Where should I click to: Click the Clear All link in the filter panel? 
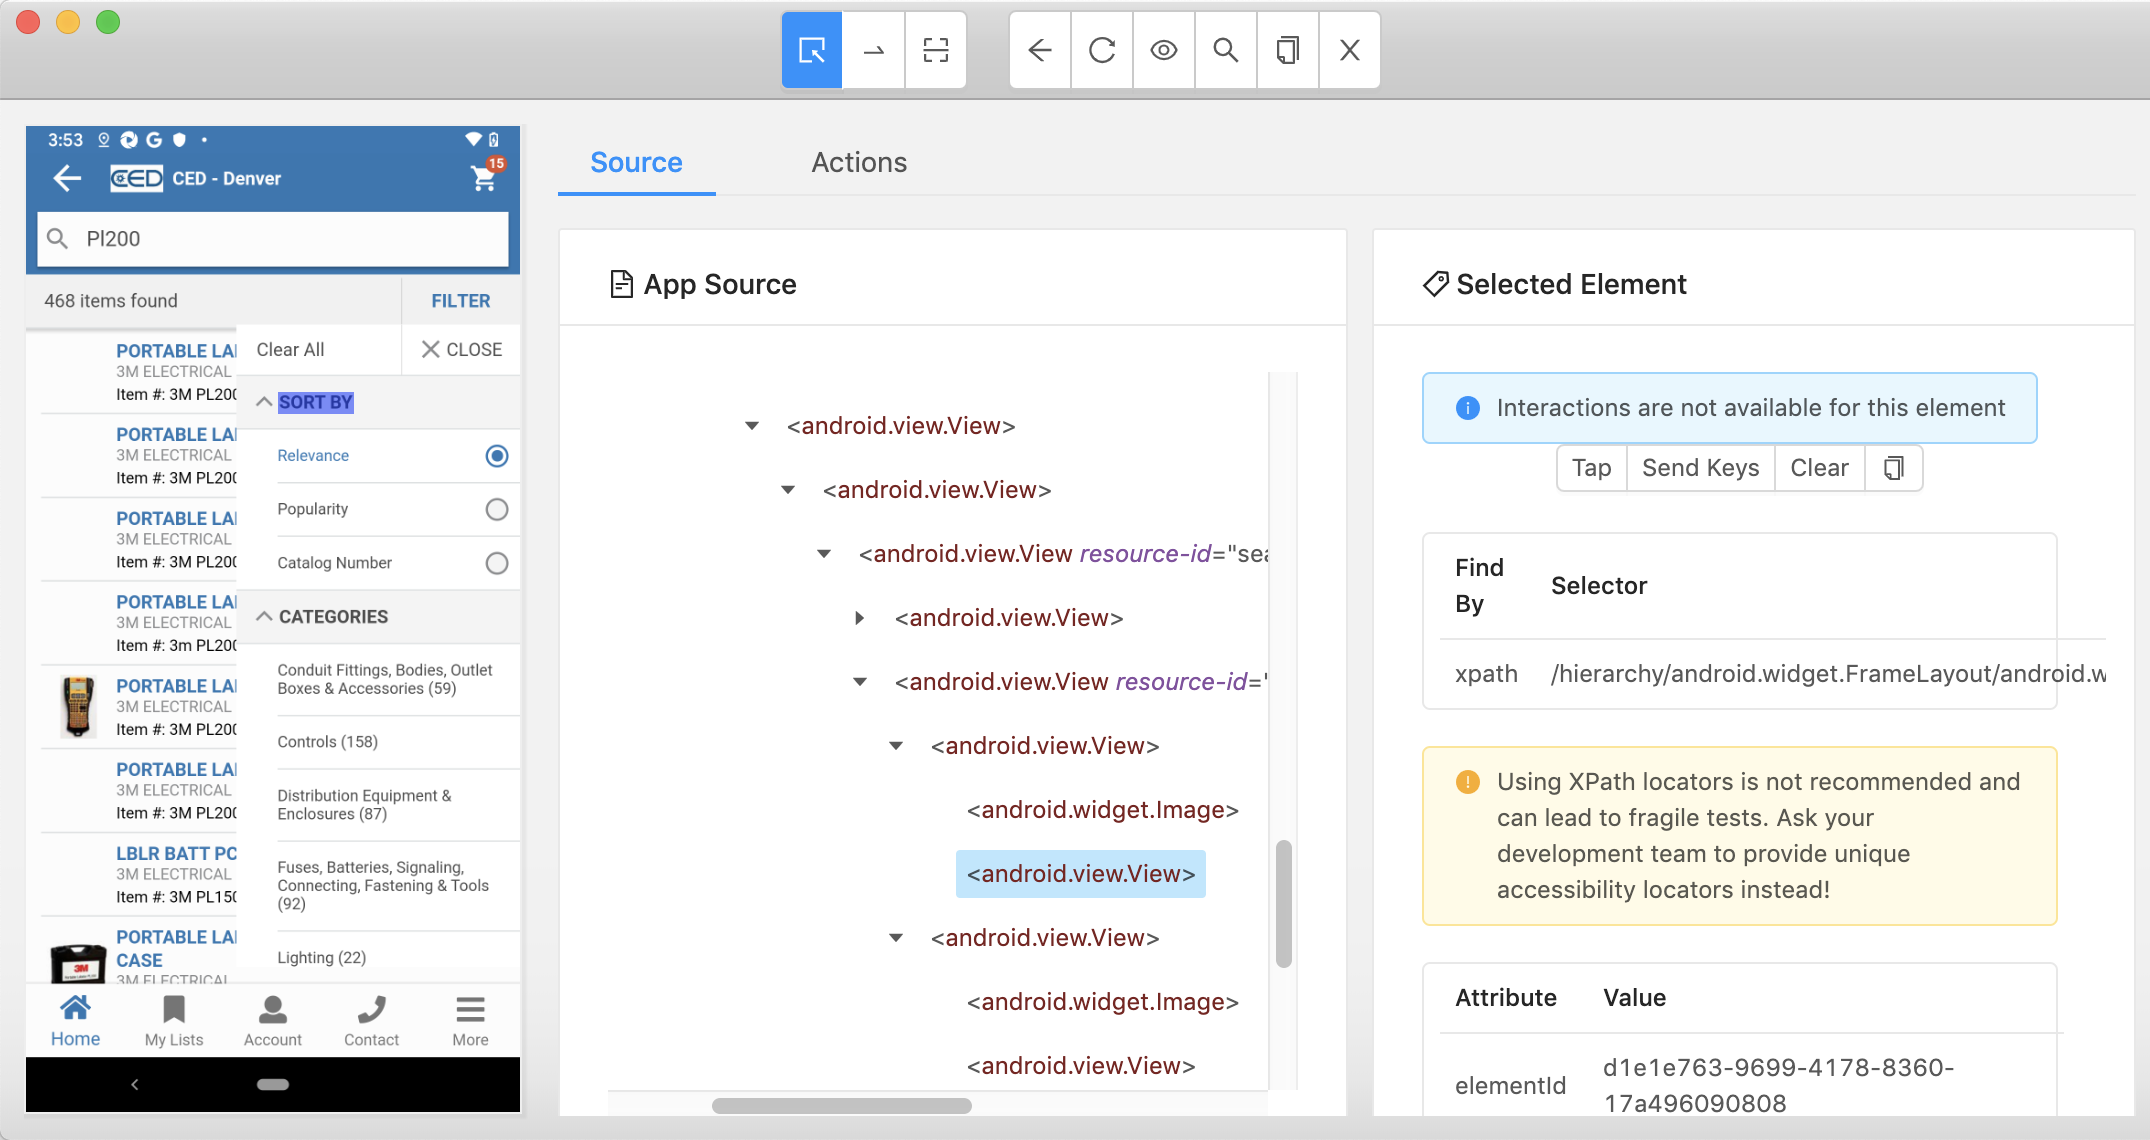point(289,349)
